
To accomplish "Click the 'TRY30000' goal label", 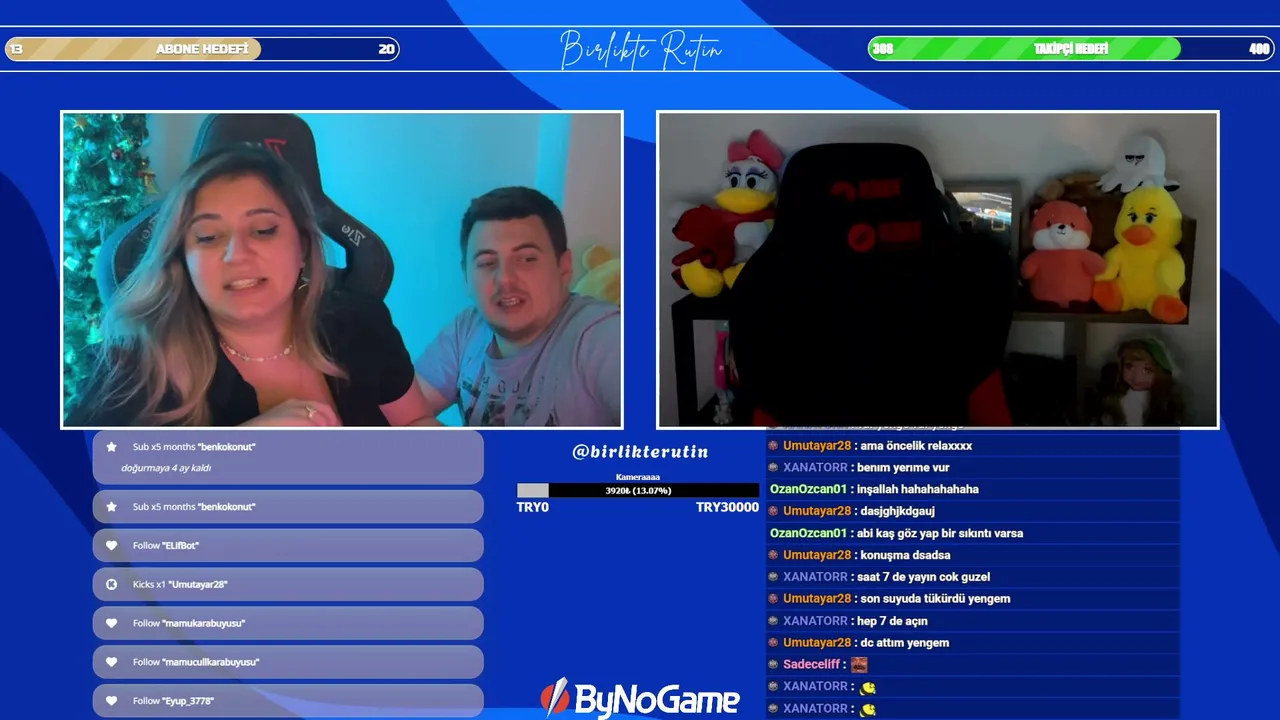I will coord(727,507).
